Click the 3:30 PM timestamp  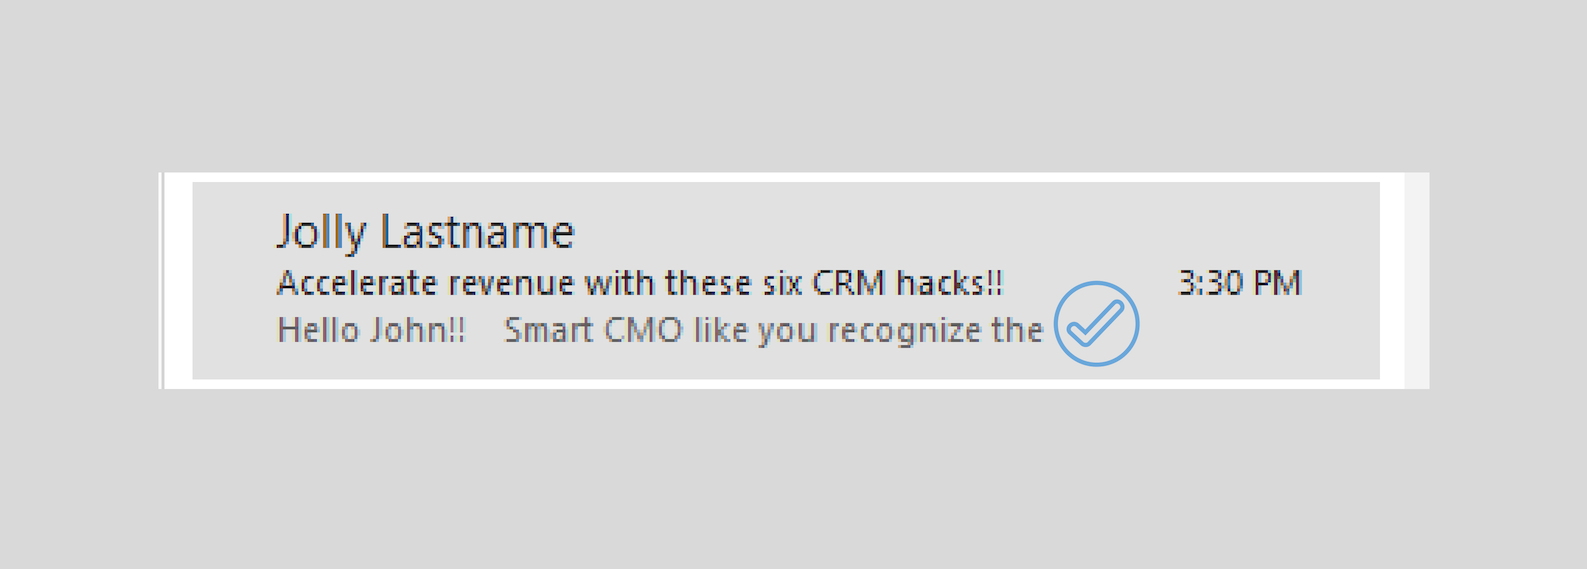[1240, 284]
